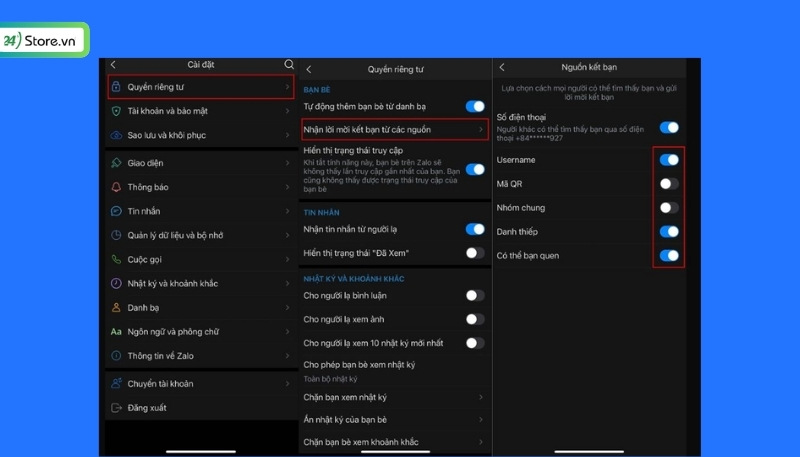
Task: Toggle Cho người lạ xem 10 nhật ký
Action: tap(475, 343)
